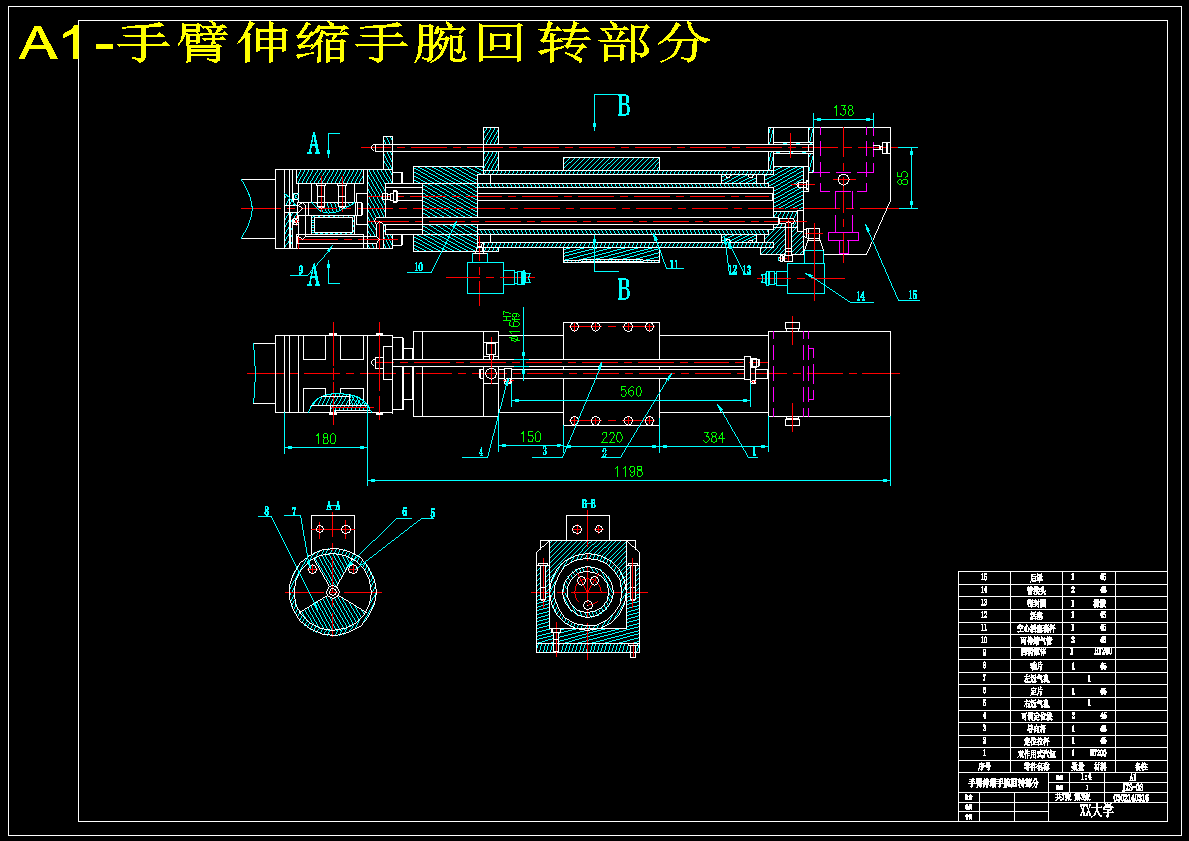Click the 220 dimension text
This screenshot has width=1189, height=841.
(611, 438)
